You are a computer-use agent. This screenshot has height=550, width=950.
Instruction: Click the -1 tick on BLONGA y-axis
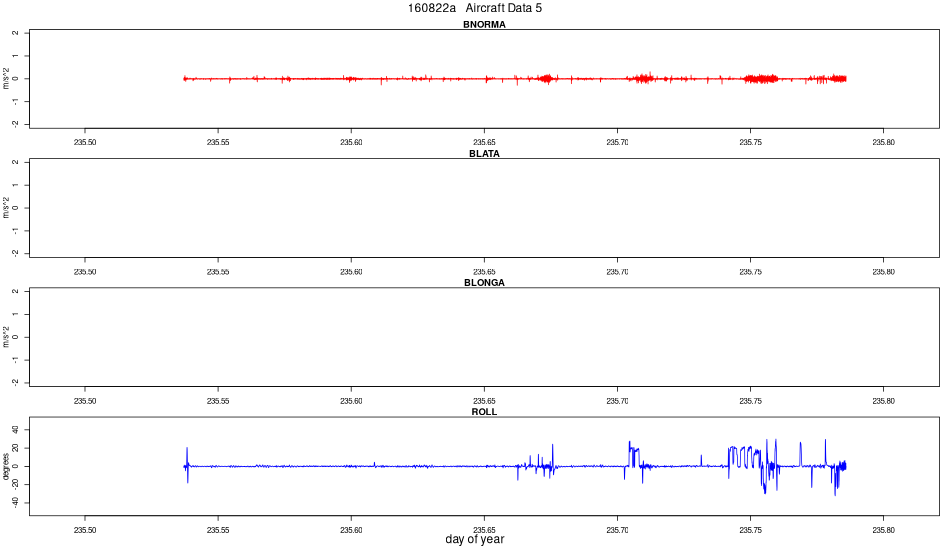16,360
